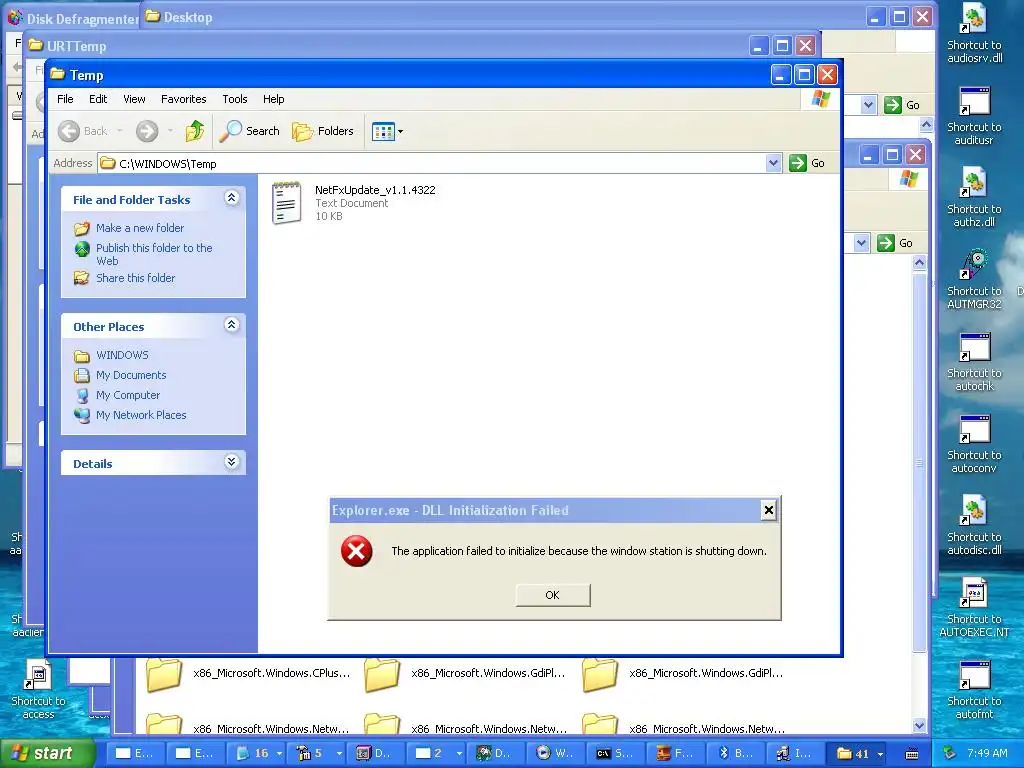Select the NetFxUpdate_v1.1.4322 text document icon

[287, 203]
